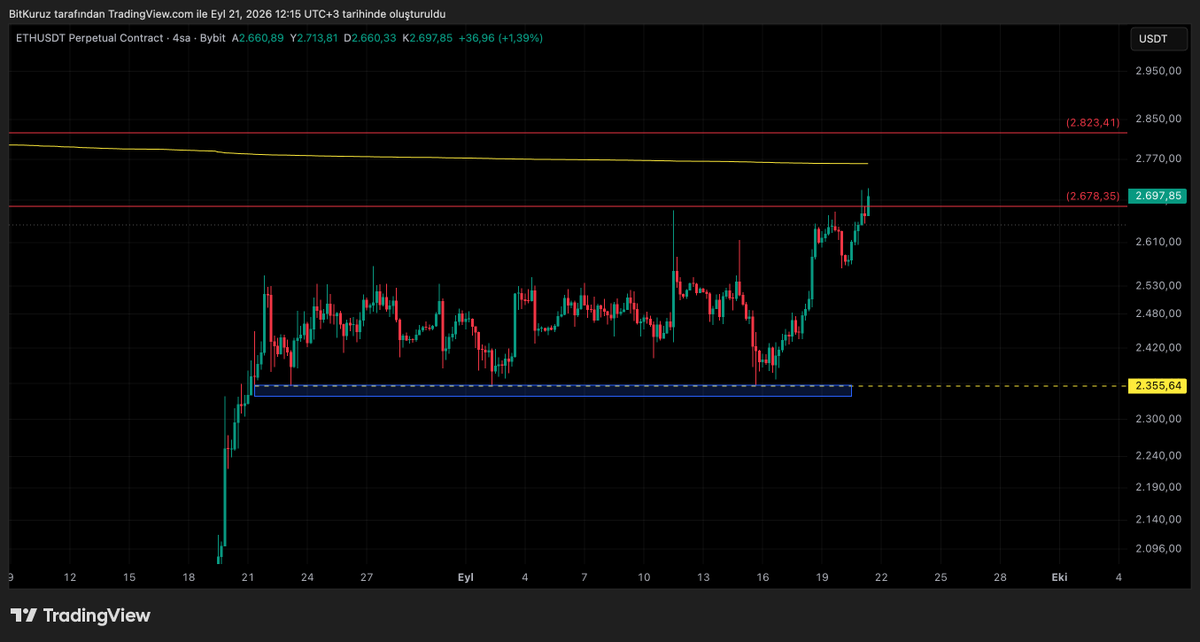
Task: Click date label 10 on time axis
Action: pos(644,578)
